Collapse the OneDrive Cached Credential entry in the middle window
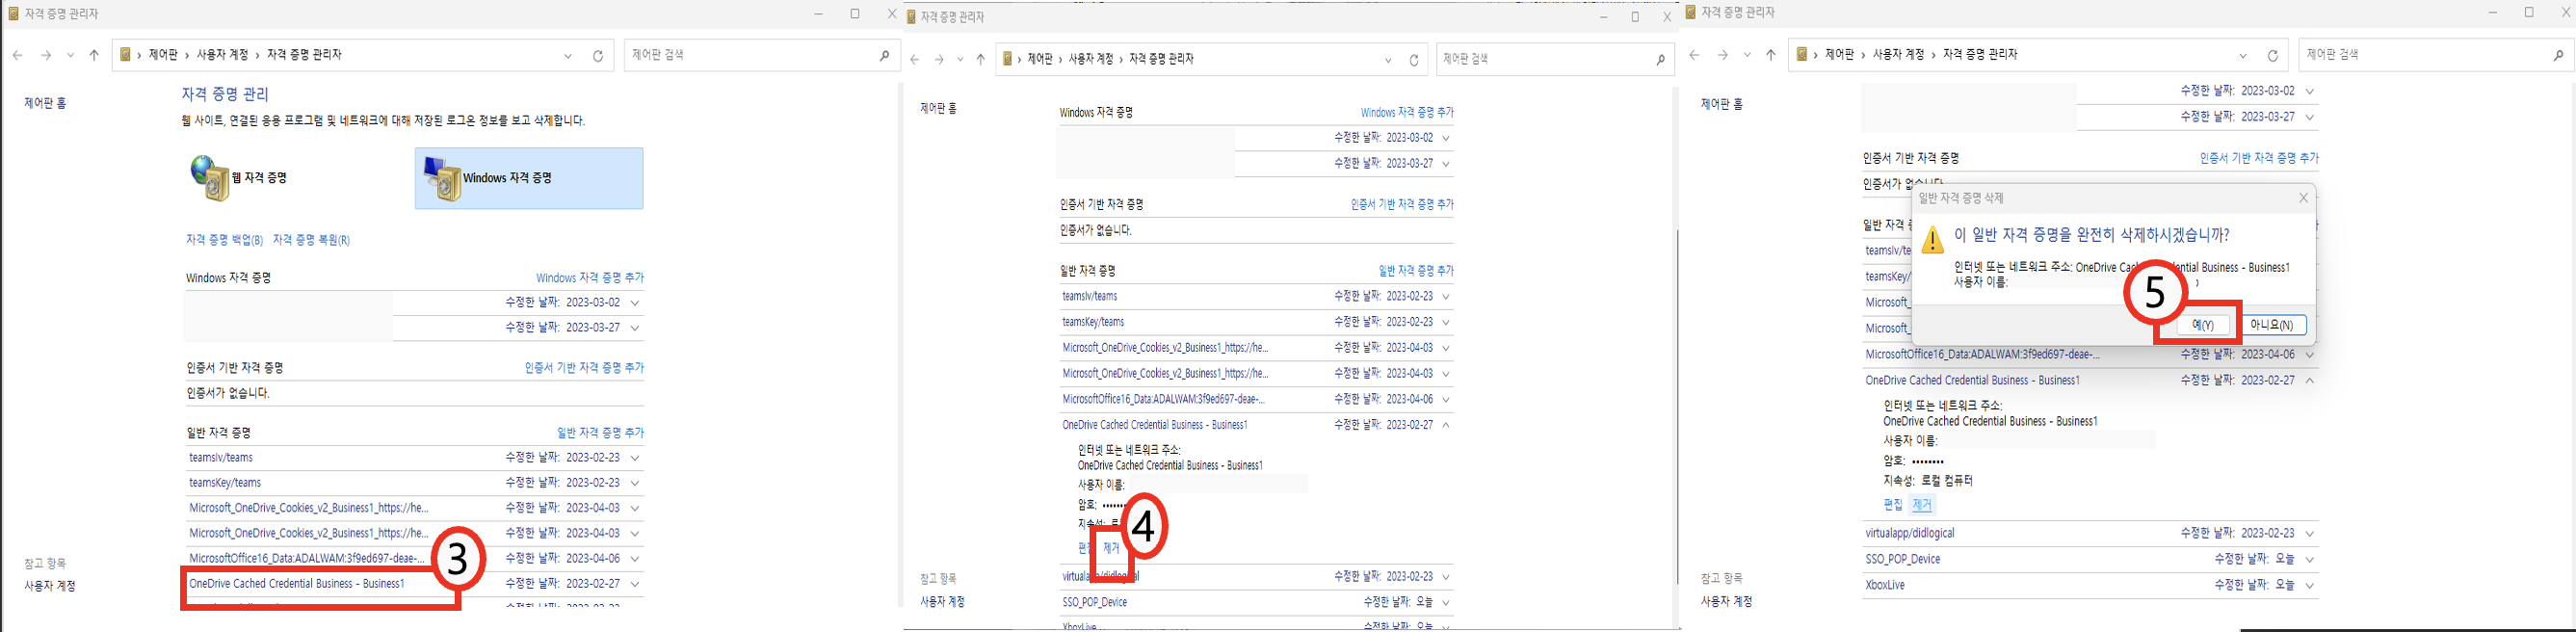2576x632 pixels. pyautogui.click(x=1446, y=425)
